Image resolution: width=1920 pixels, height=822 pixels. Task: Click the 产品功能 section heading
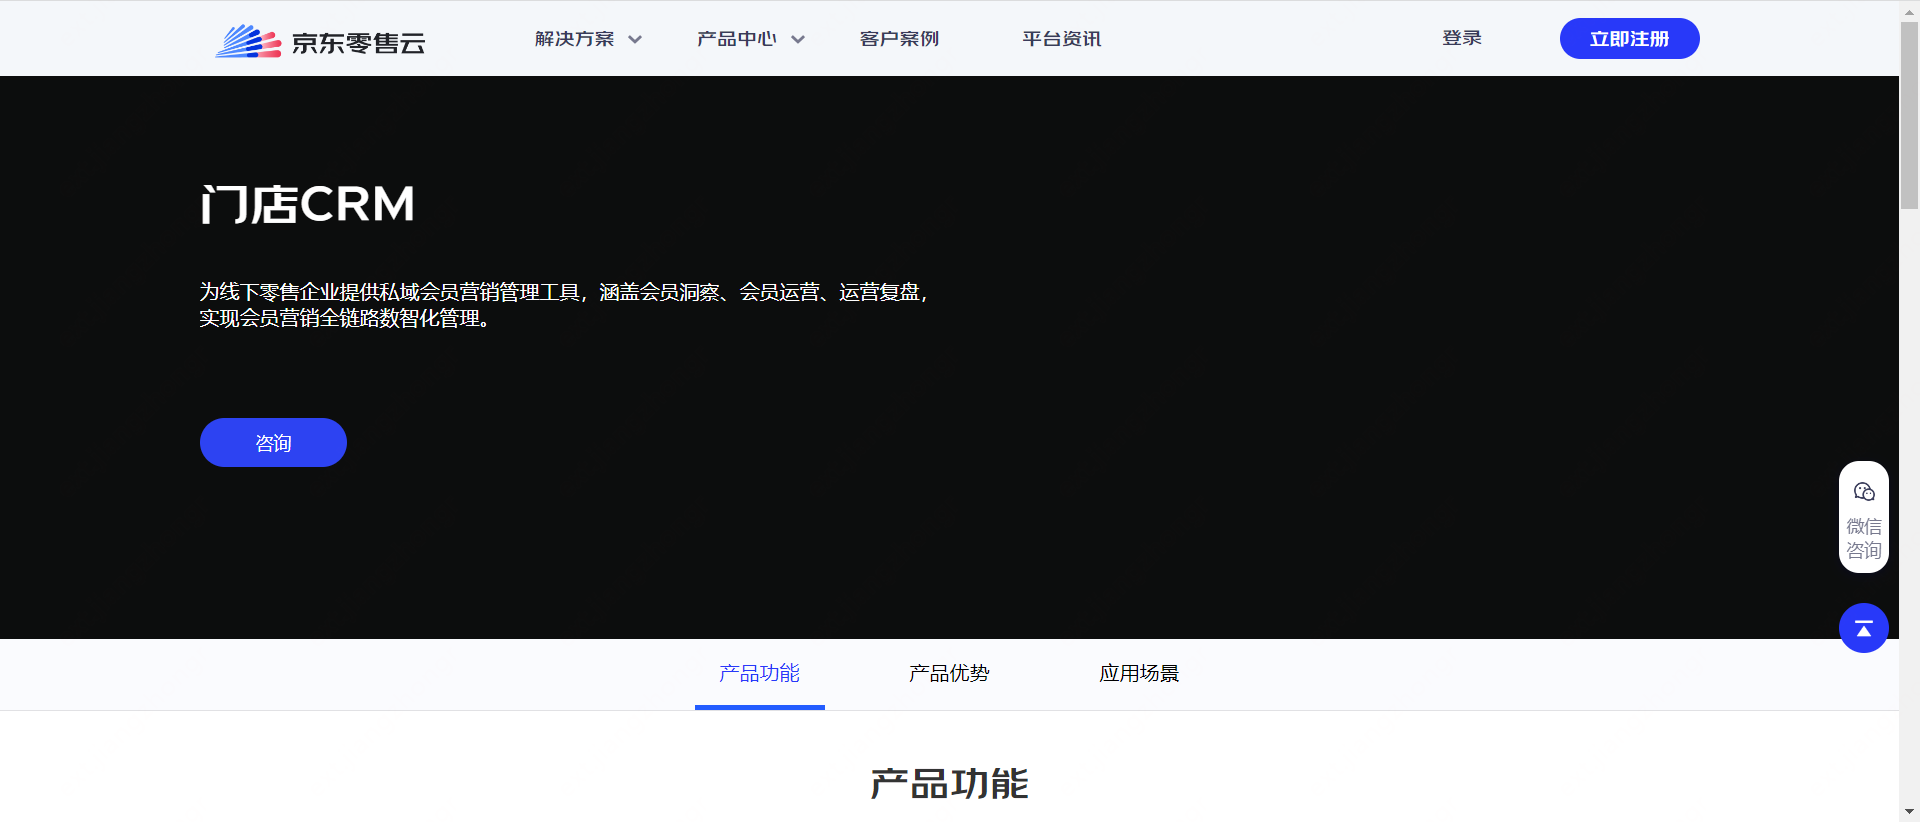pyautogui.click(x=949, y=784)
